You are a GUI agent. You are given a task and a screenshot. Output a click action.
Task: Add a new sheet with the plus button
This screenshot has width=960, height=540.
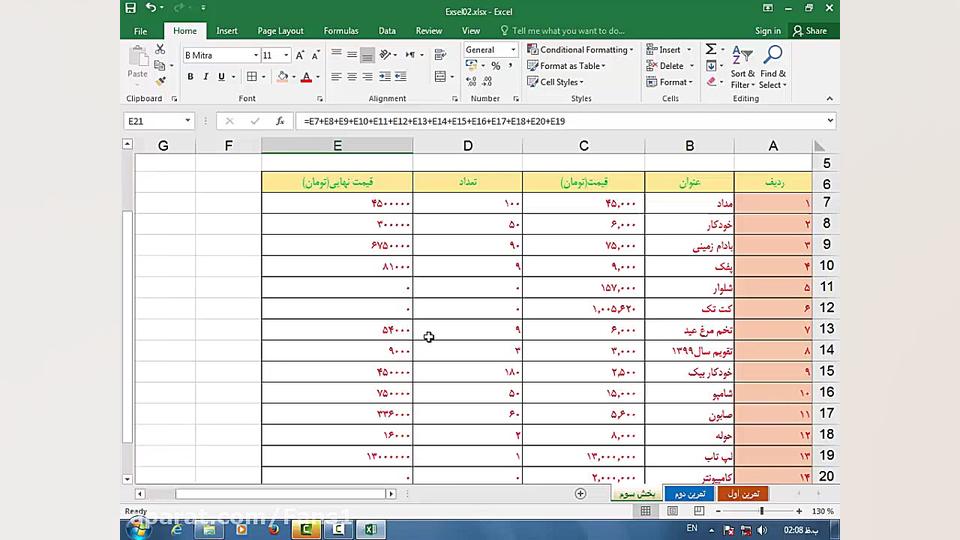580,493
